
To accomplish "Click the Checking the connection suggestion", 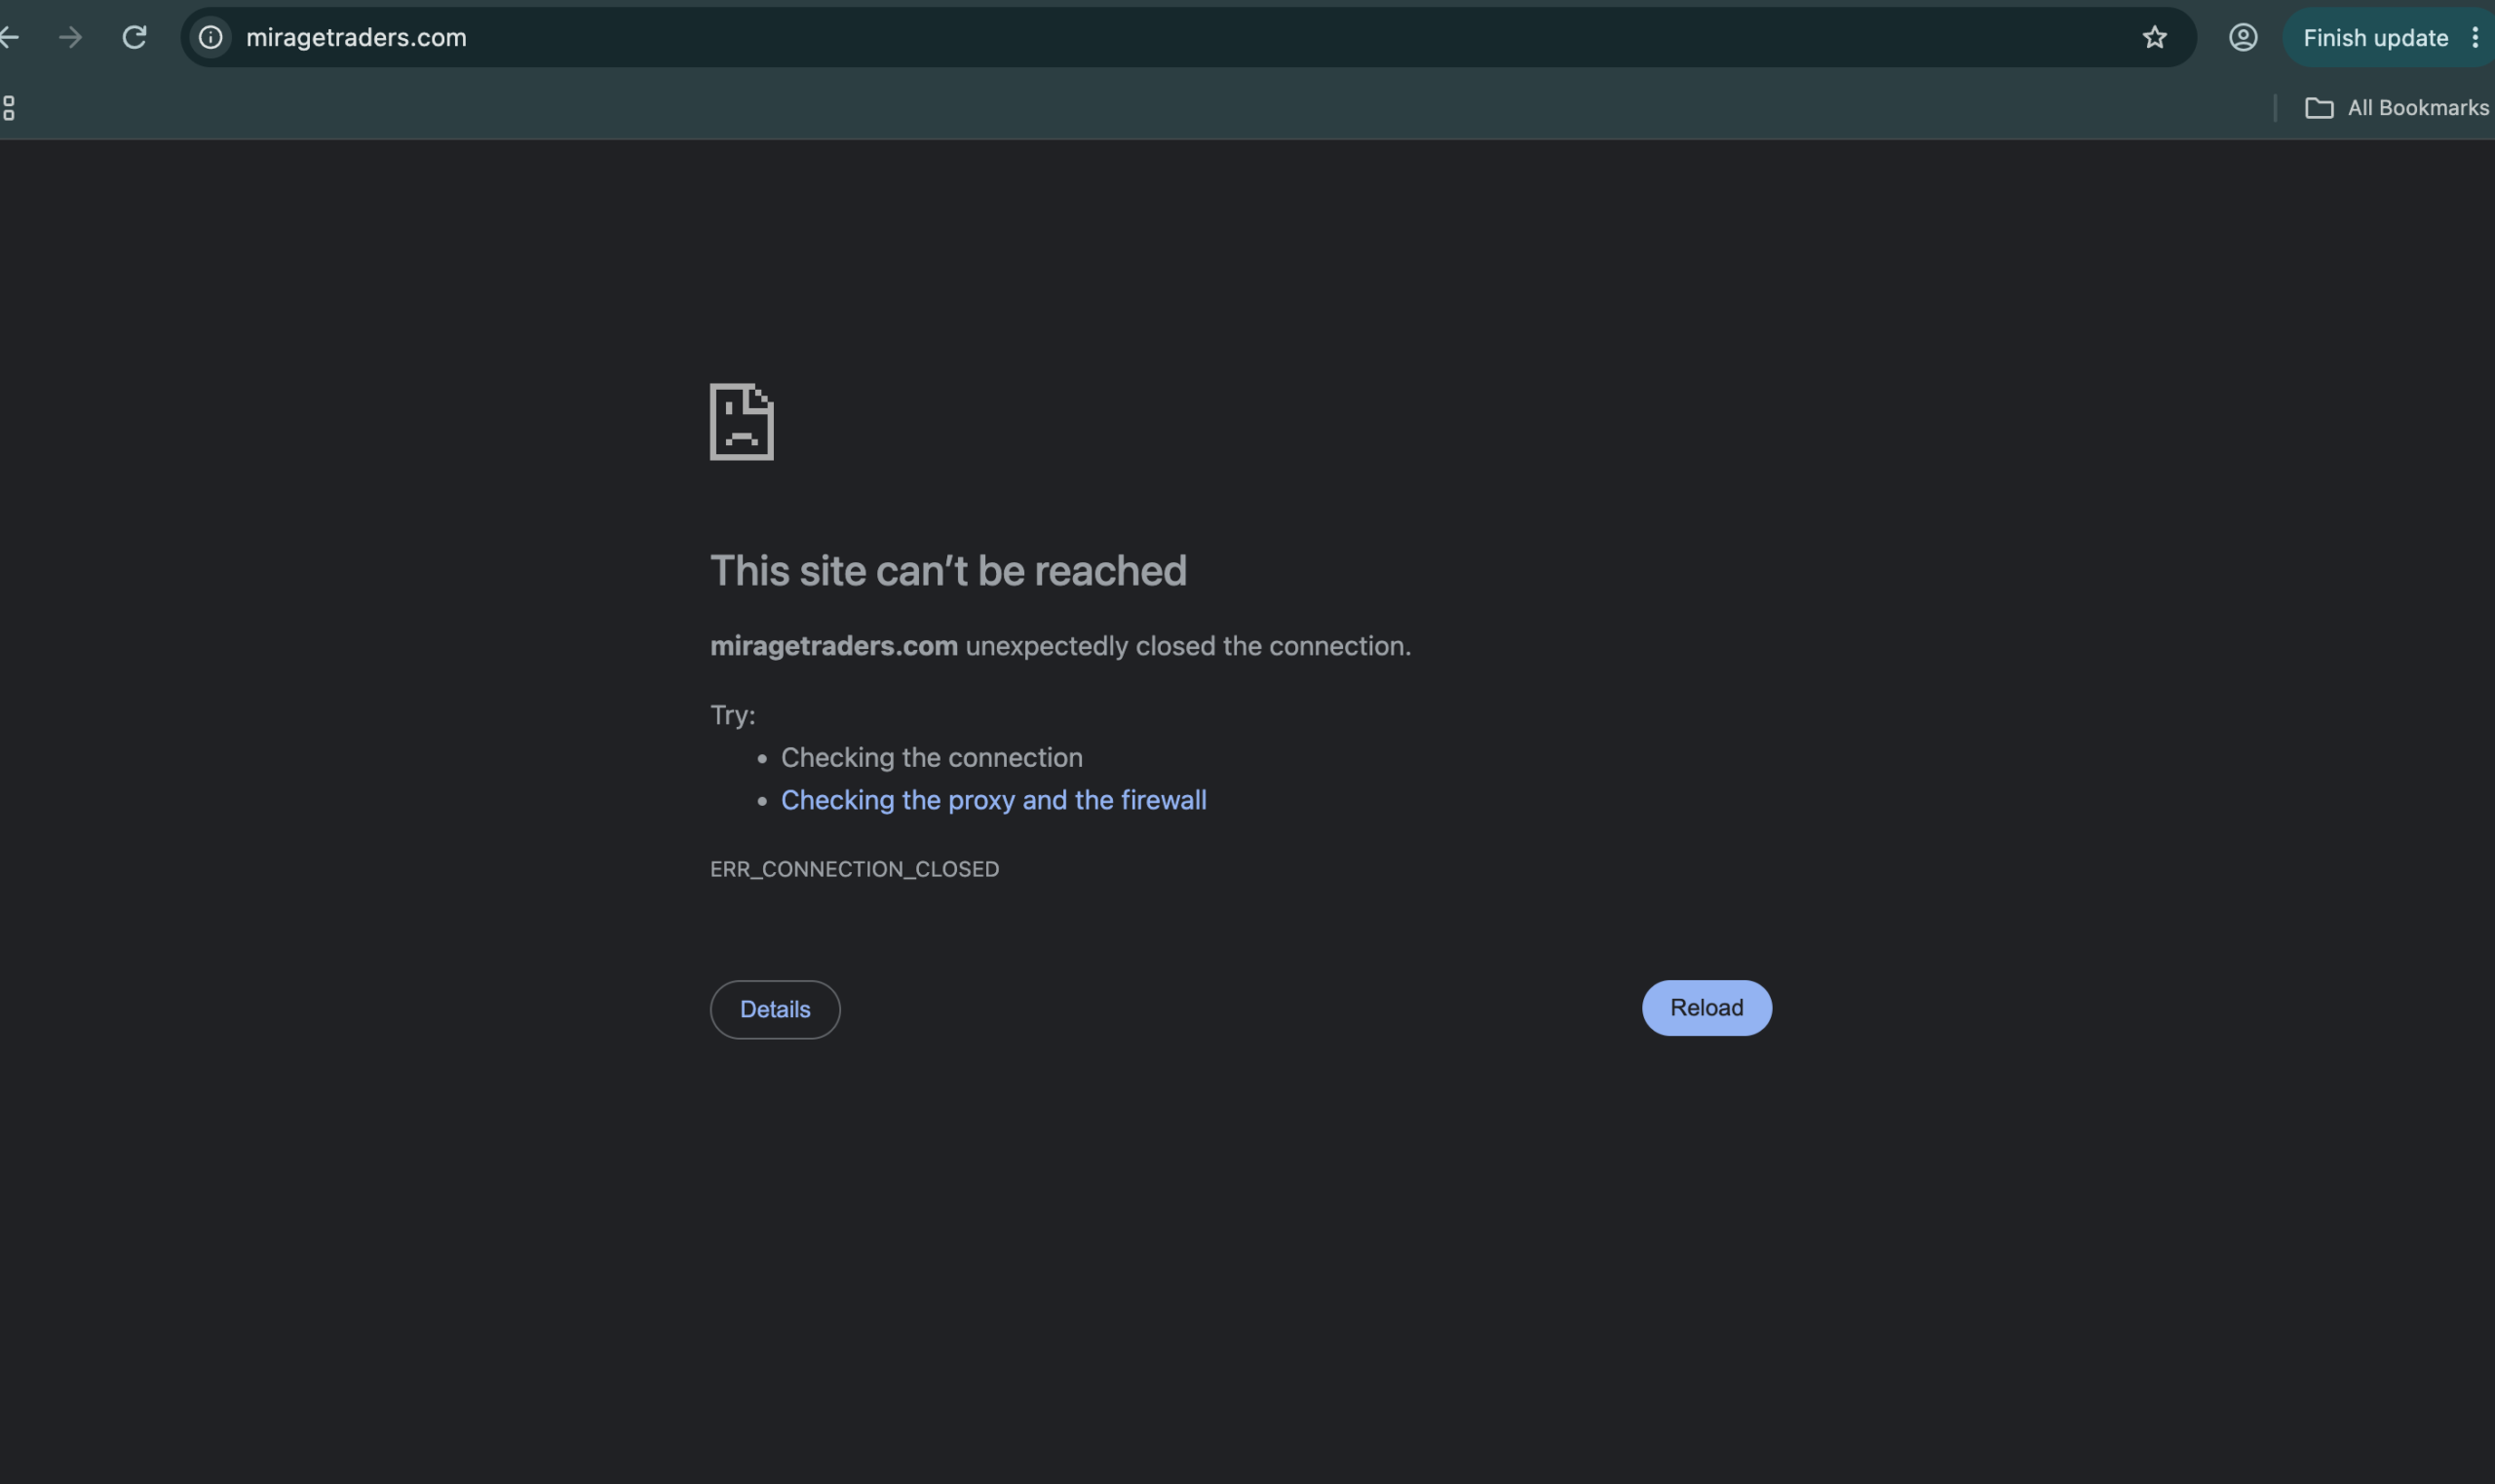I will click(931, 758).
